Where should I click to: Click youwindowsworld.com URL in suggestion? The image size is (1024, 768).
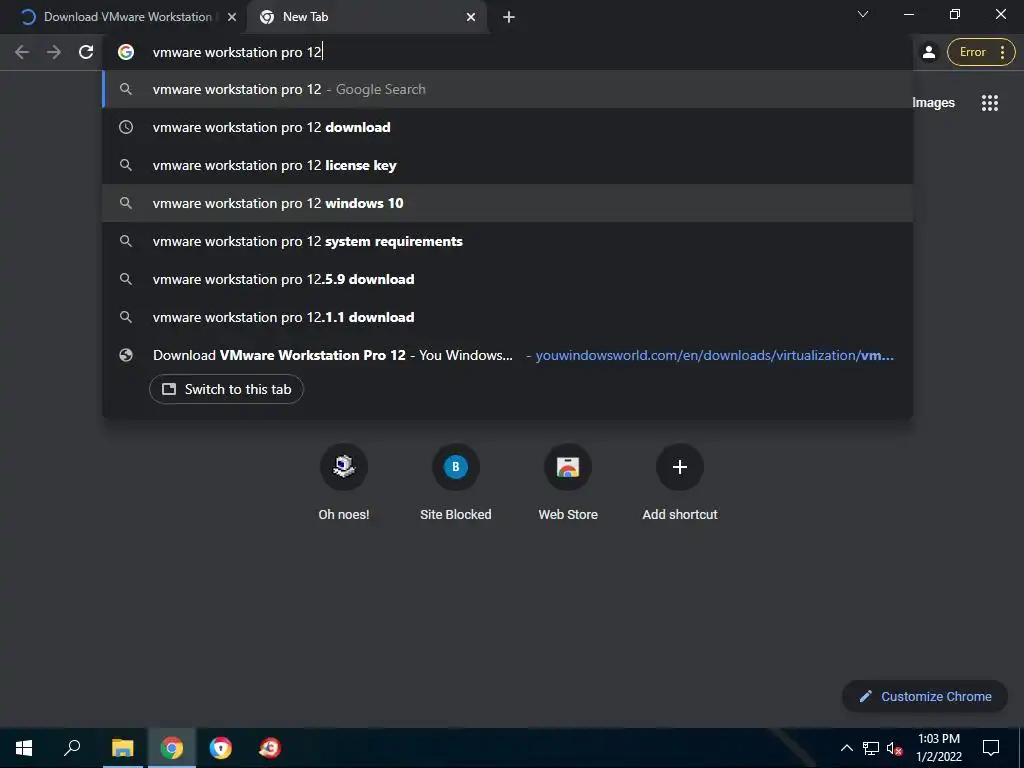tap(714, 355)
